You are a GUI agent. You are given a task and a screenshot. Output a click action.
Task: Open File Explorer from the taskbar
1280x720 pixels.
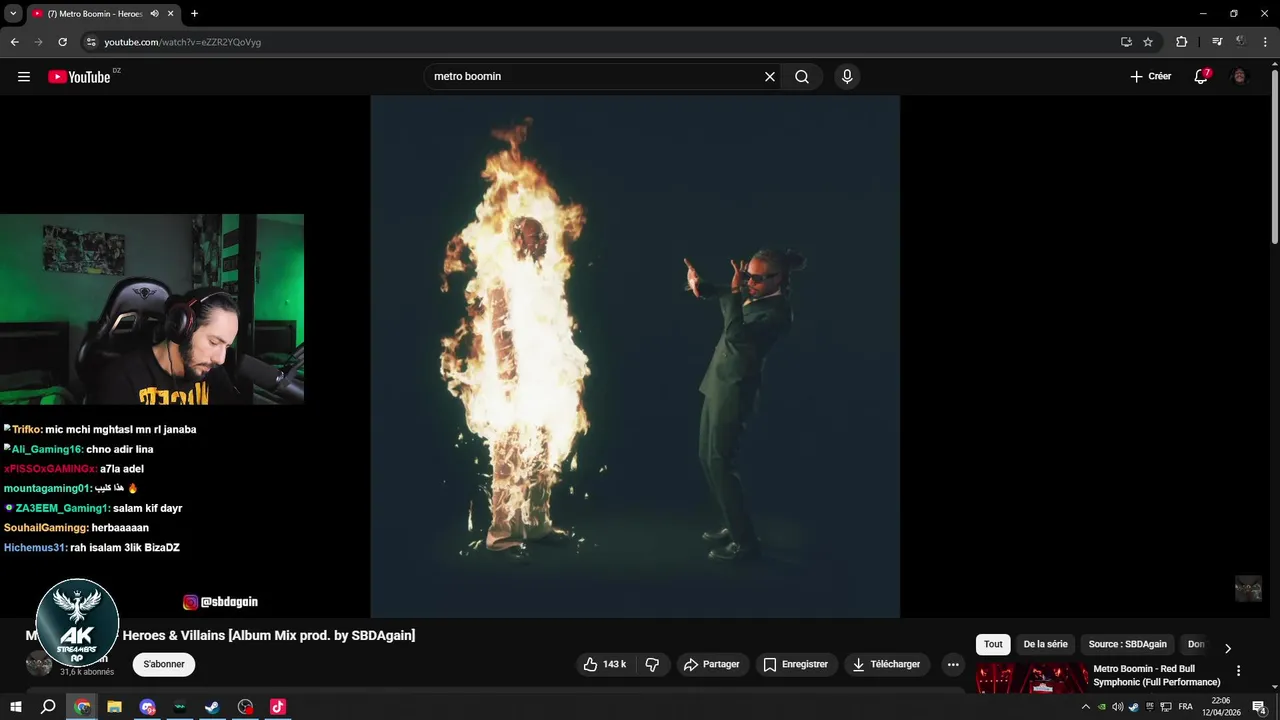pyautogui.click(x=114, y=707)
